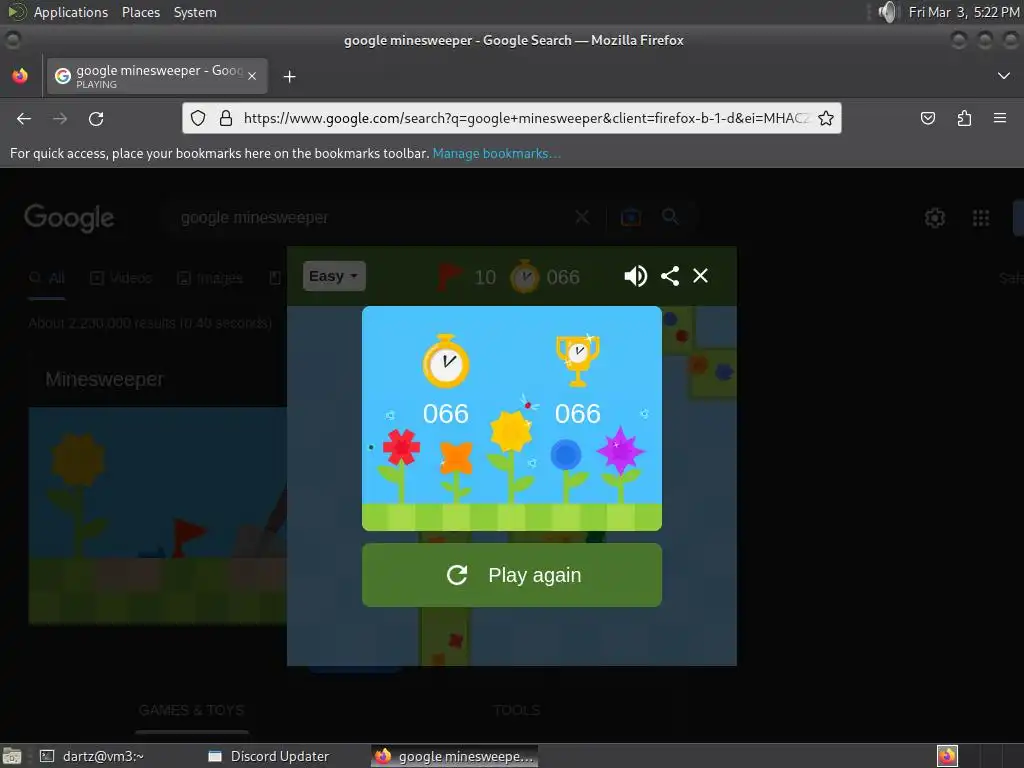Viewport: 1024px width, 768px height.
Task: Close the google minesweeper tab
Action: click(x=252, y=76)
